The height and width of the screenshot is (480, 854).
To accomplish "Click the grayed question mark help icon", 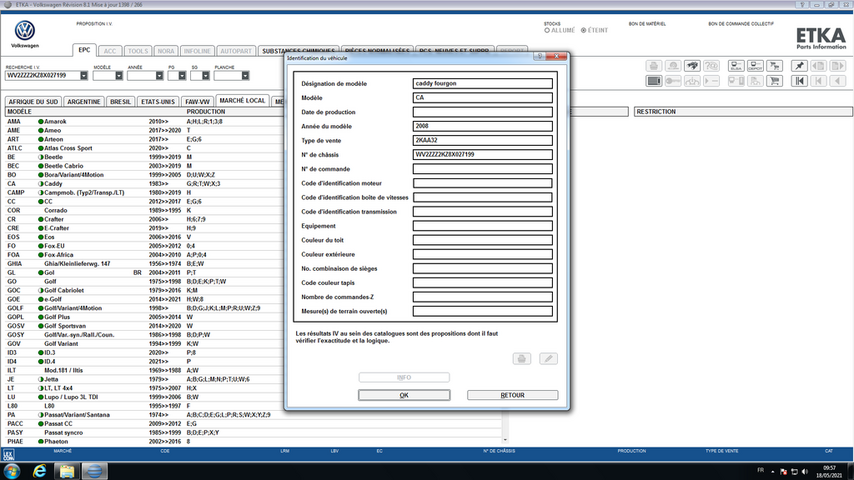I will click(711, 66).
